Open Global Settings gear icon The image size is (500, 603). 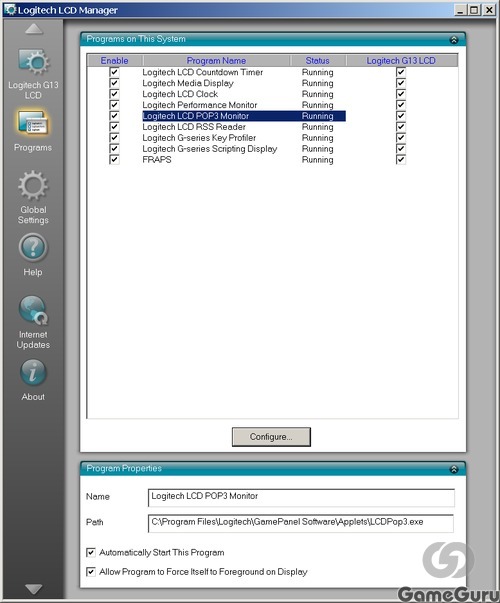[x=33, y=186]
